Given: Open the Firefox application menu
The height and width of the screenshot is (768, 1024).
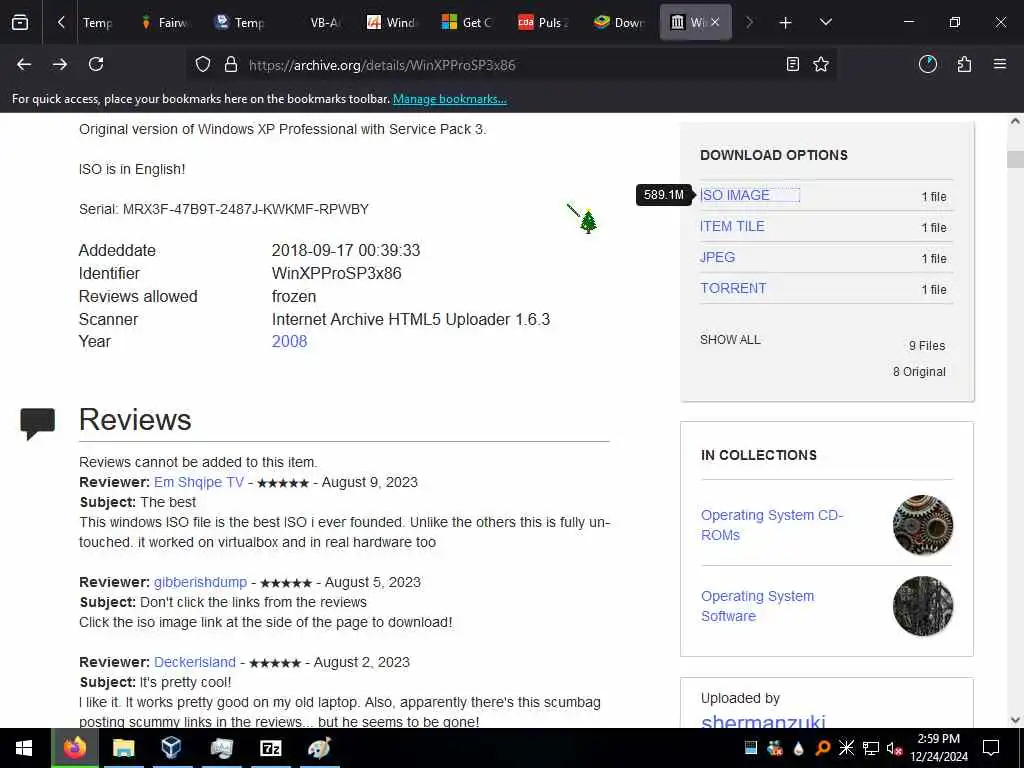Looking at the screenshot, I should click(x=999, y=64).
